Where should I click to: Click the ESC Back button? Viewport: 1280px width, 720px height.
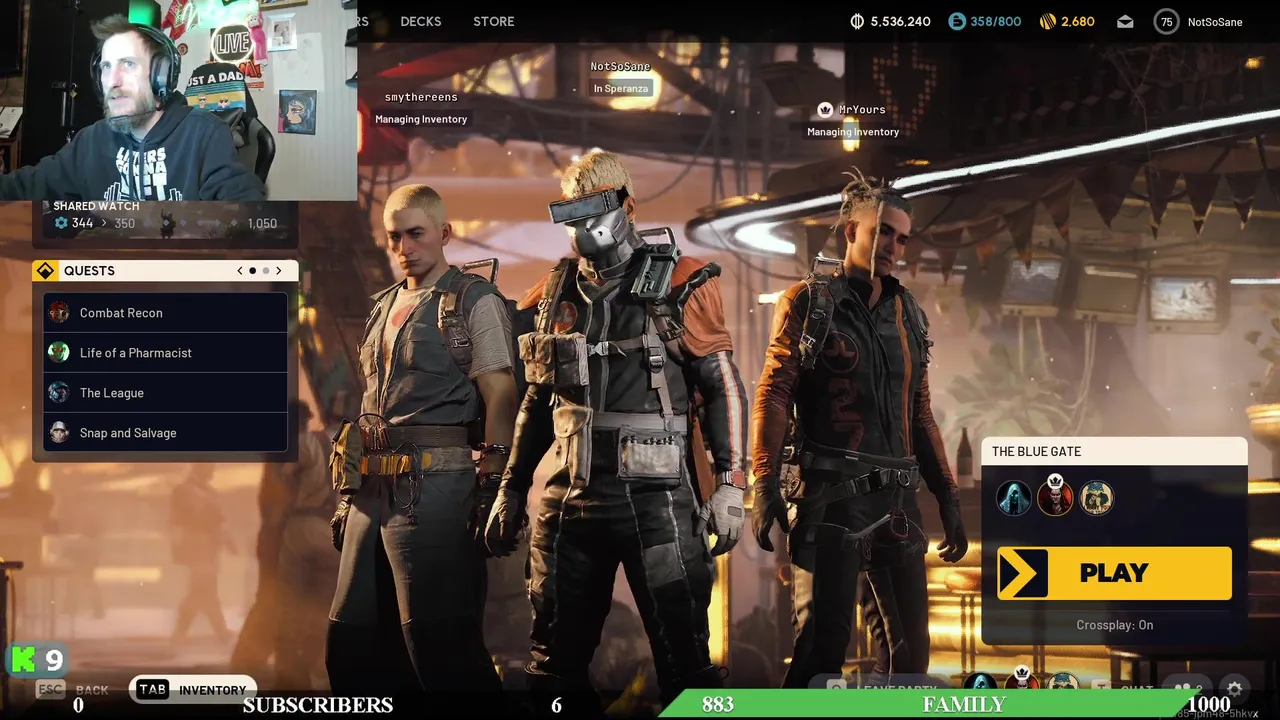(72, 690)
